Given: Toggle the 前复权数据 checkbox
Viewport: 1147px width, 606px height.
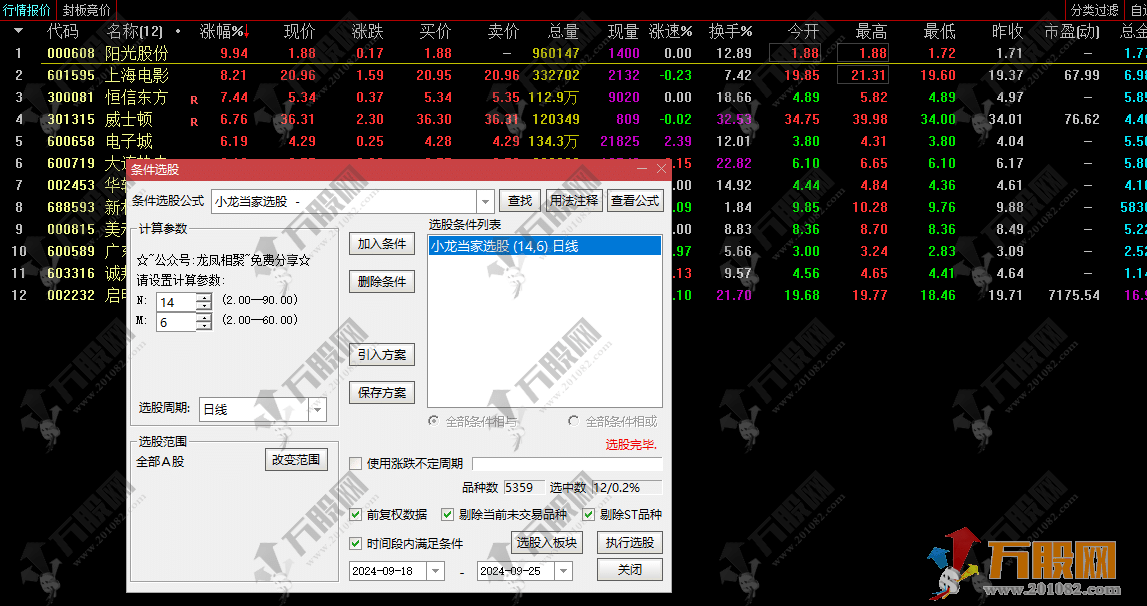Looking at the screenshot, I should tap(356, 515).
